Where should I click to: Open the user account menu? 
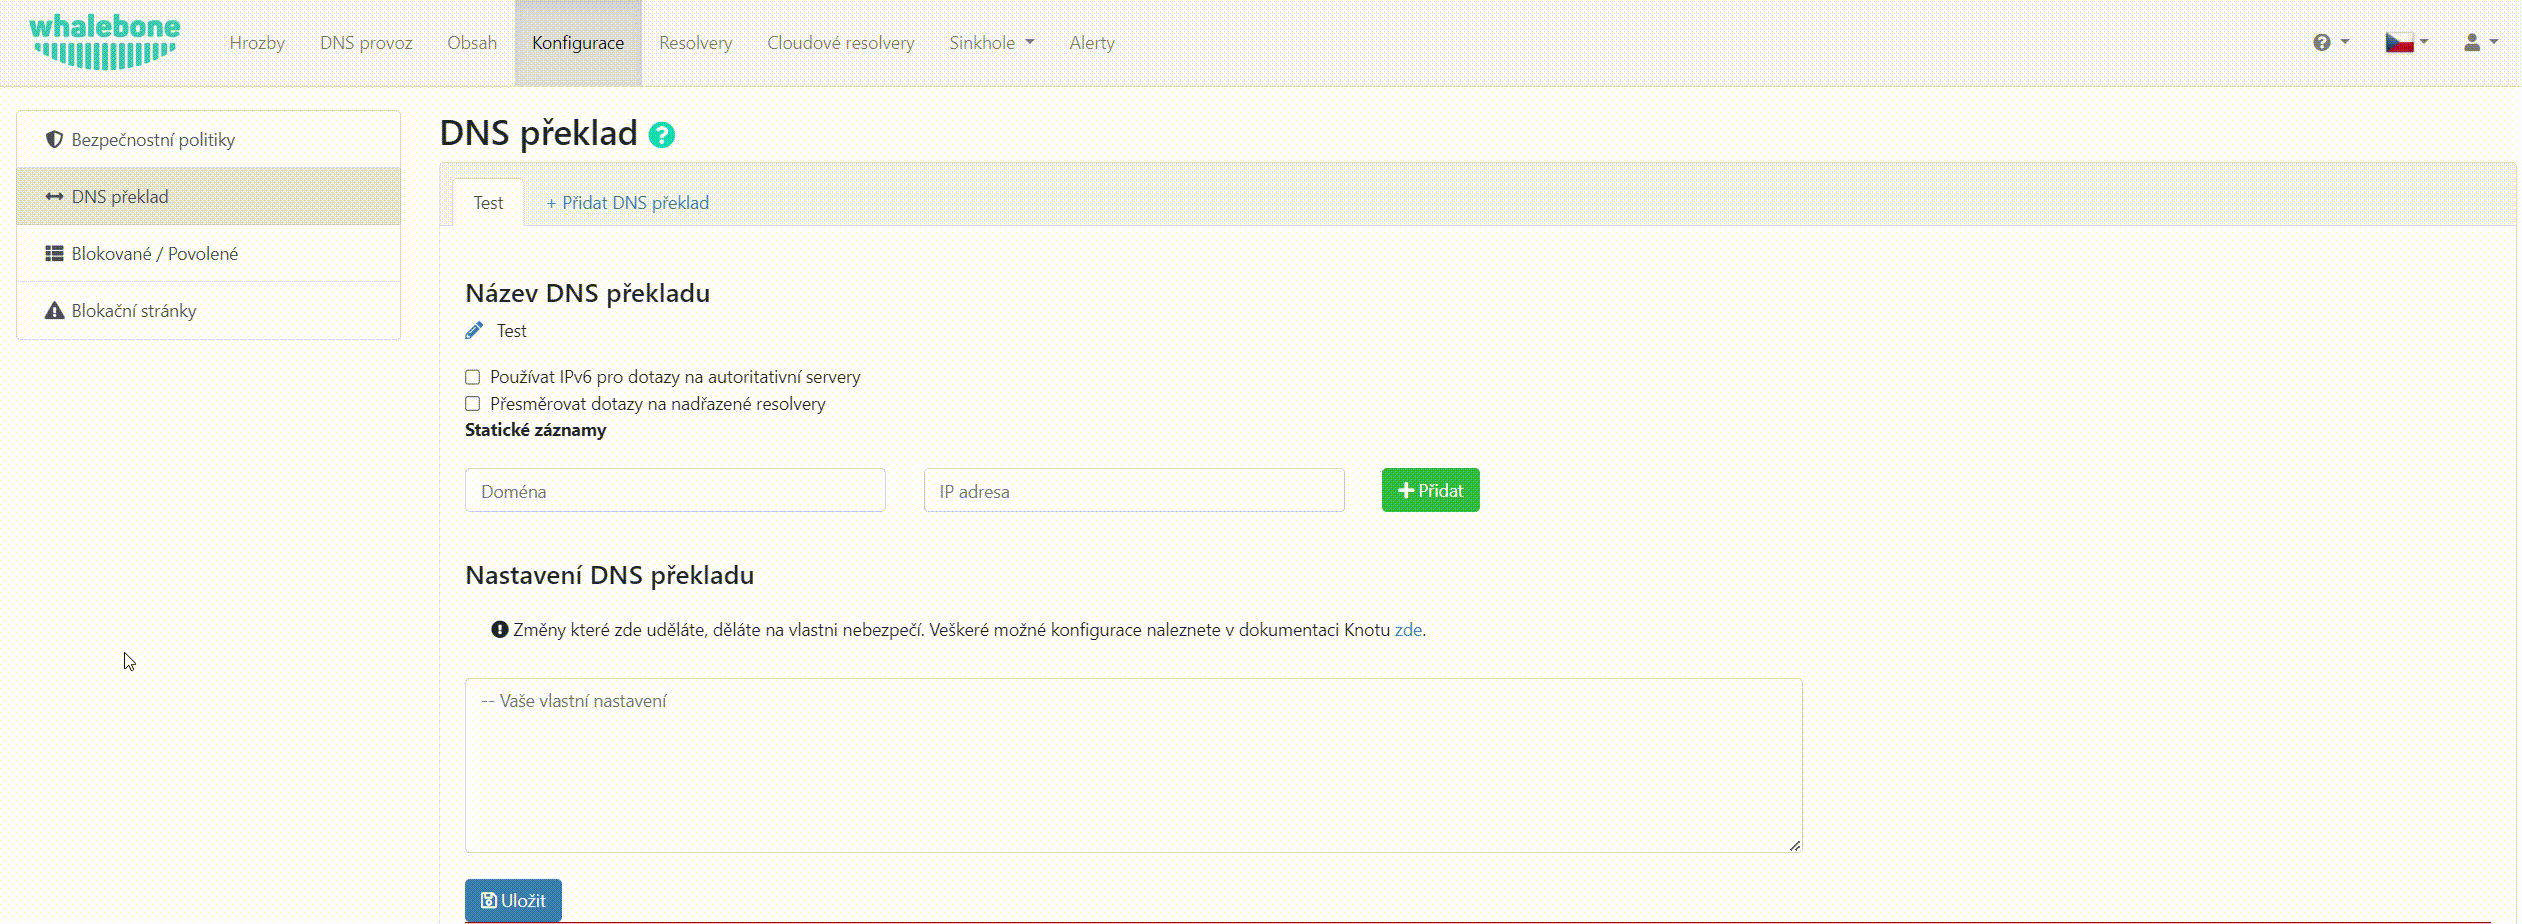2480,42
